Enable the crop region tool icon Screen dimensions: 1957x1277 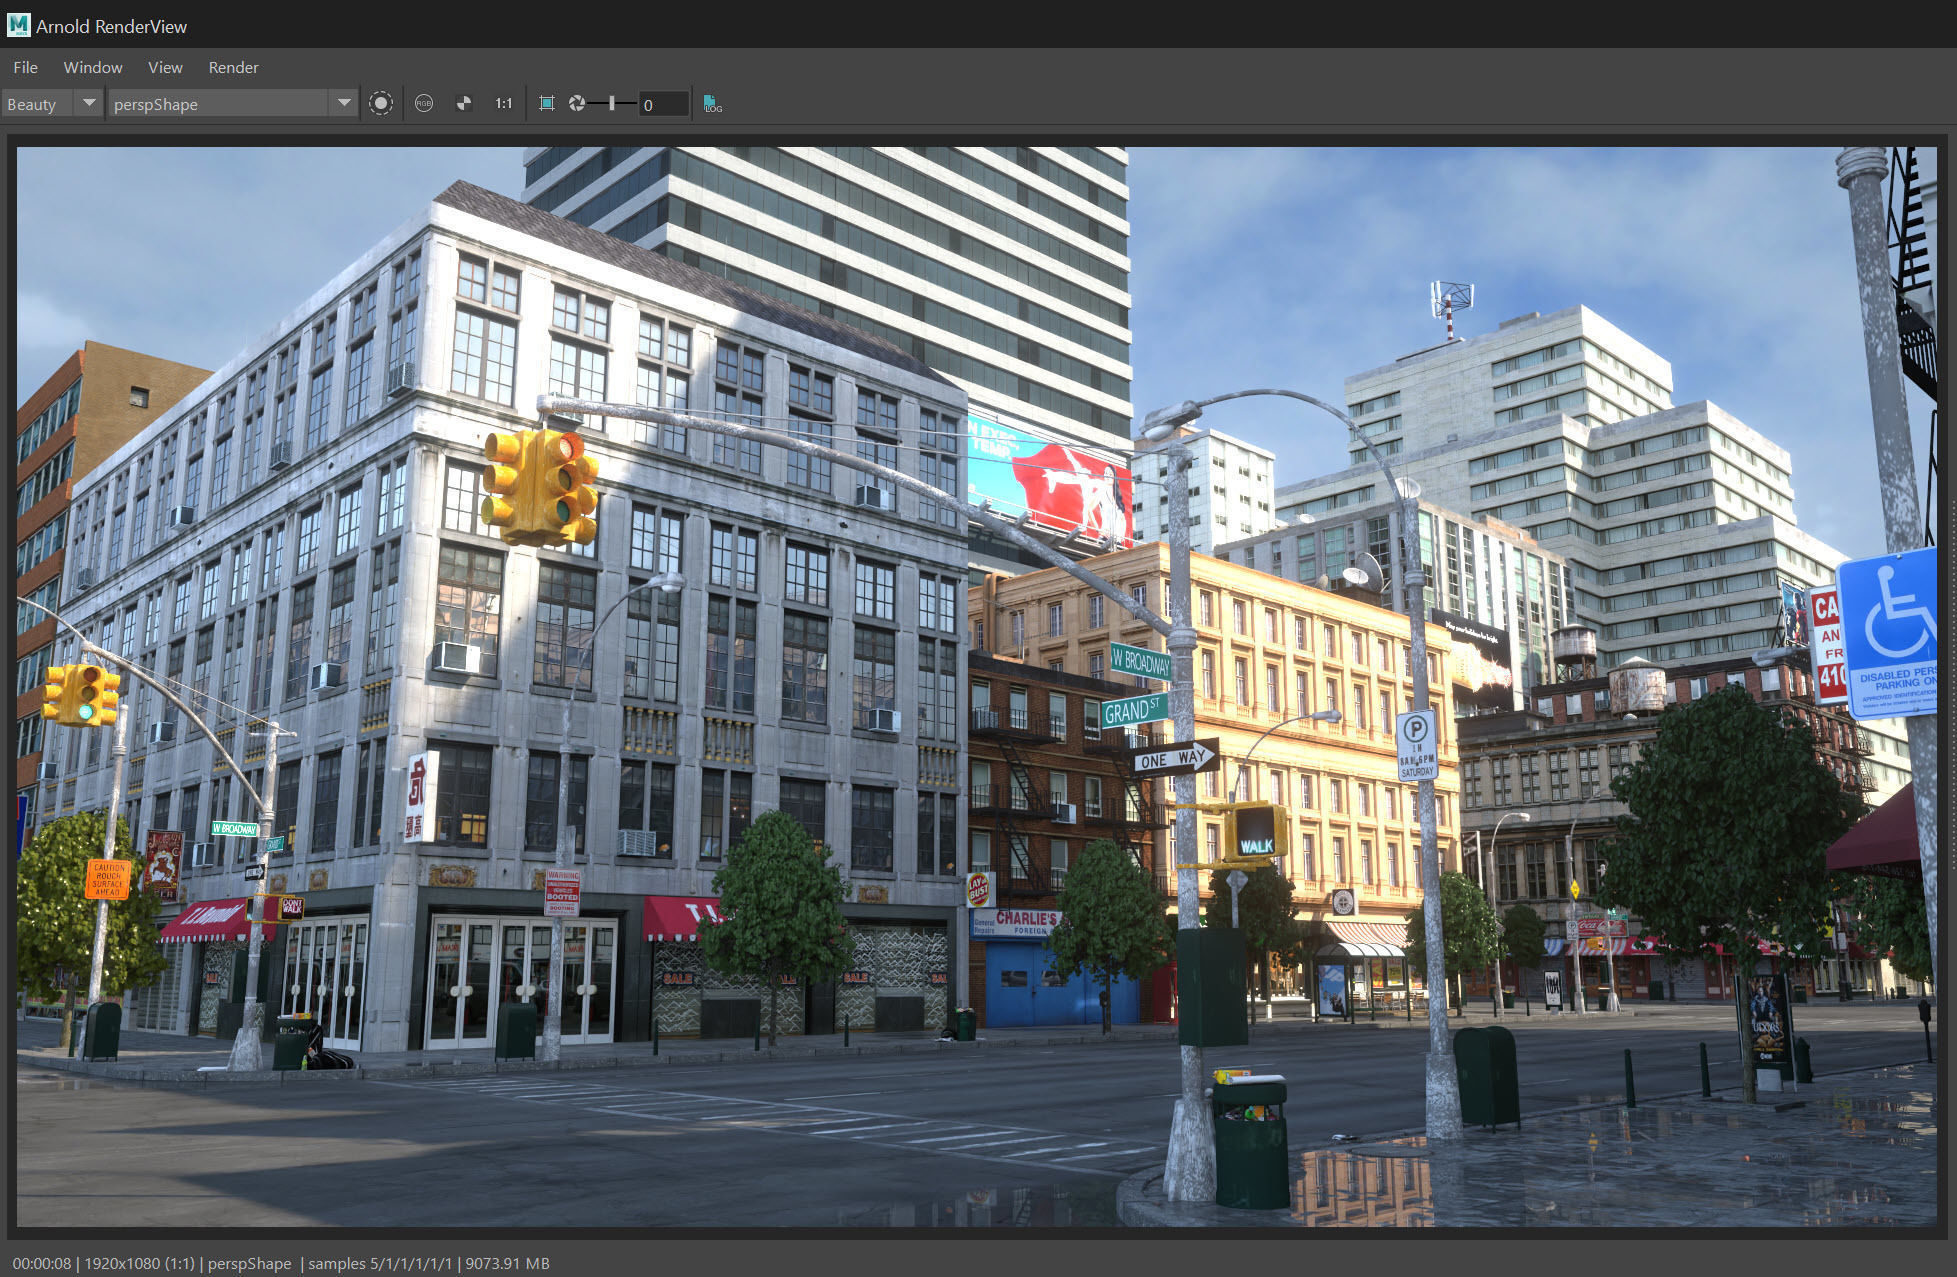tap(547, 103)
